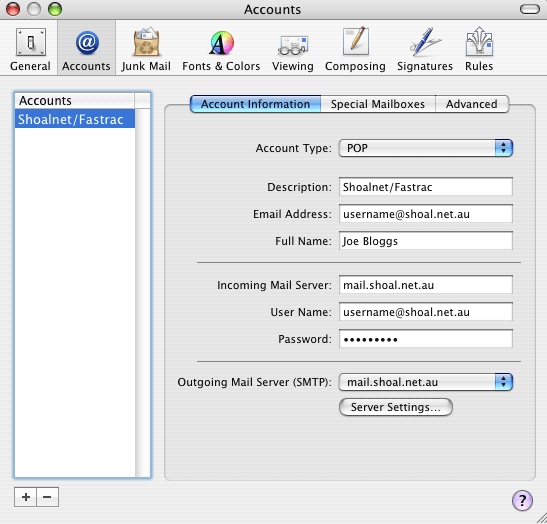
Task: Expand the Account Type POP dropdown
Action: click(x=426, y=148)
